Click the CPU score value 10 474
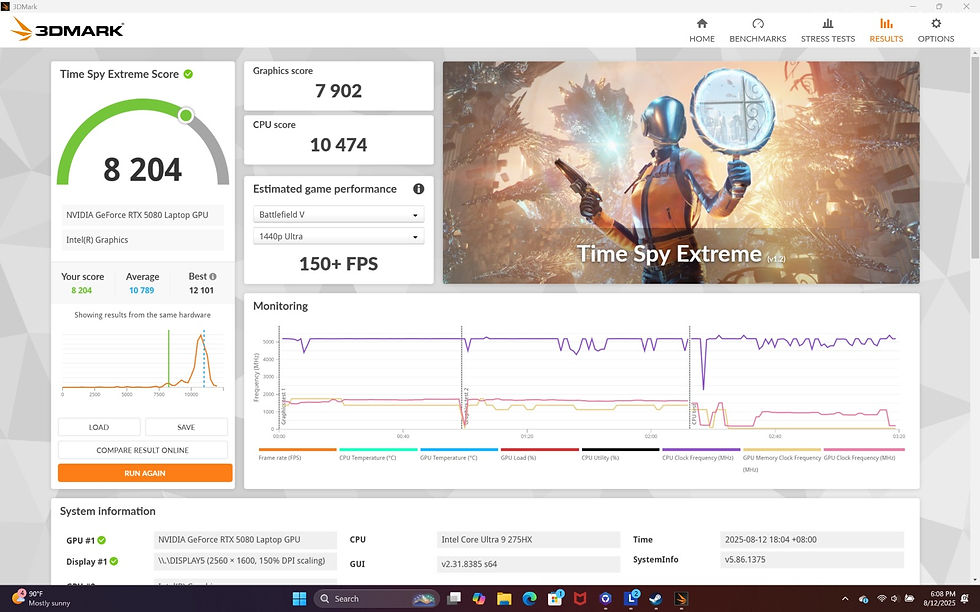This screenshot has height=612, width=980. point(338,145)
